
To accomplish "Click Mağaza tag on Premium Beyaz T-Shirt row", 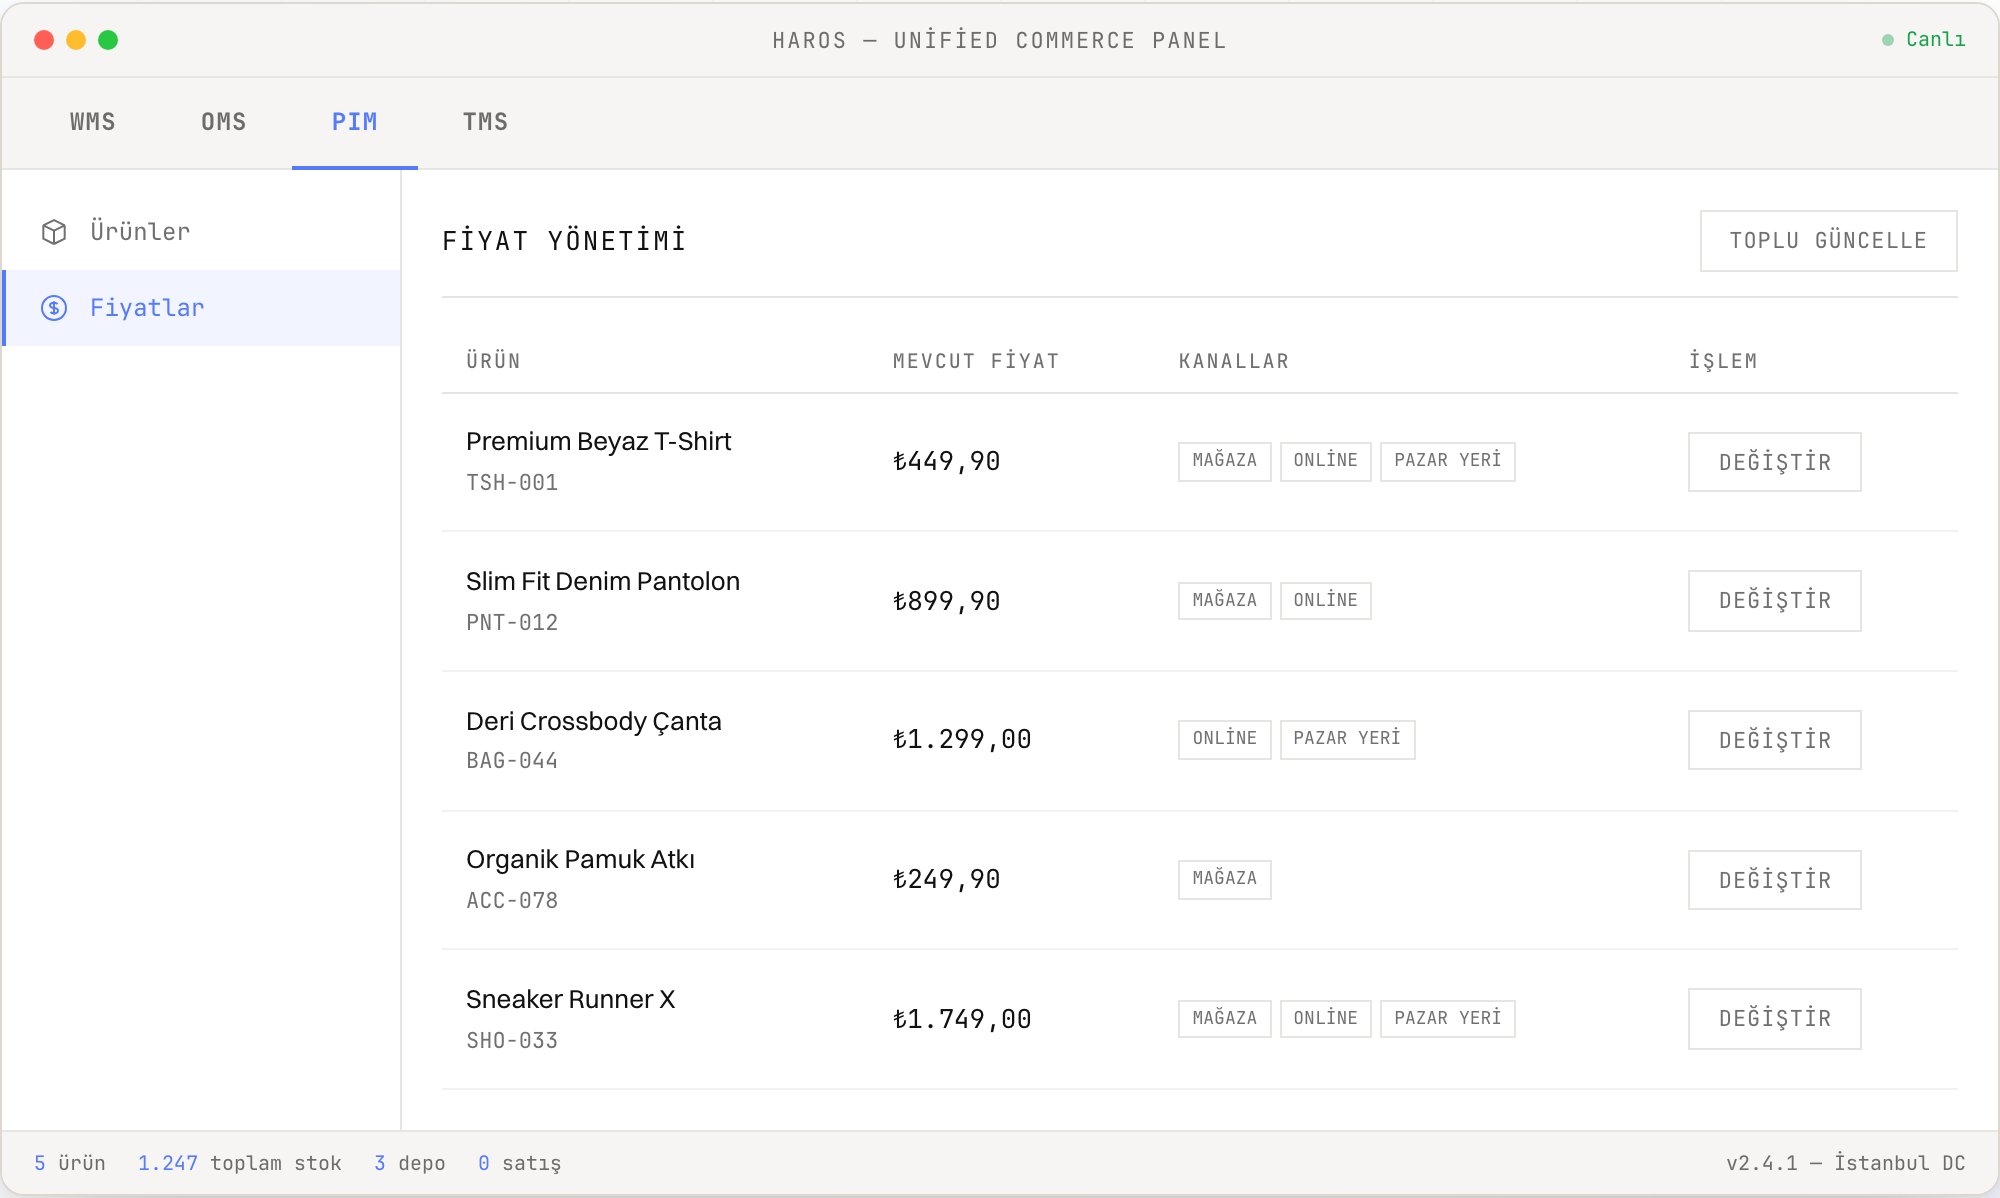I will pos(1225,461).
